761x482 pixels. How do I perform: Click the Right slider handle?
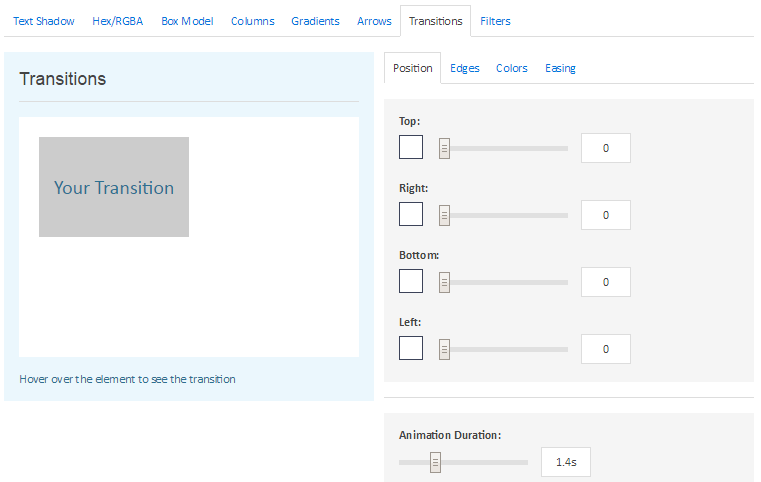444,216
